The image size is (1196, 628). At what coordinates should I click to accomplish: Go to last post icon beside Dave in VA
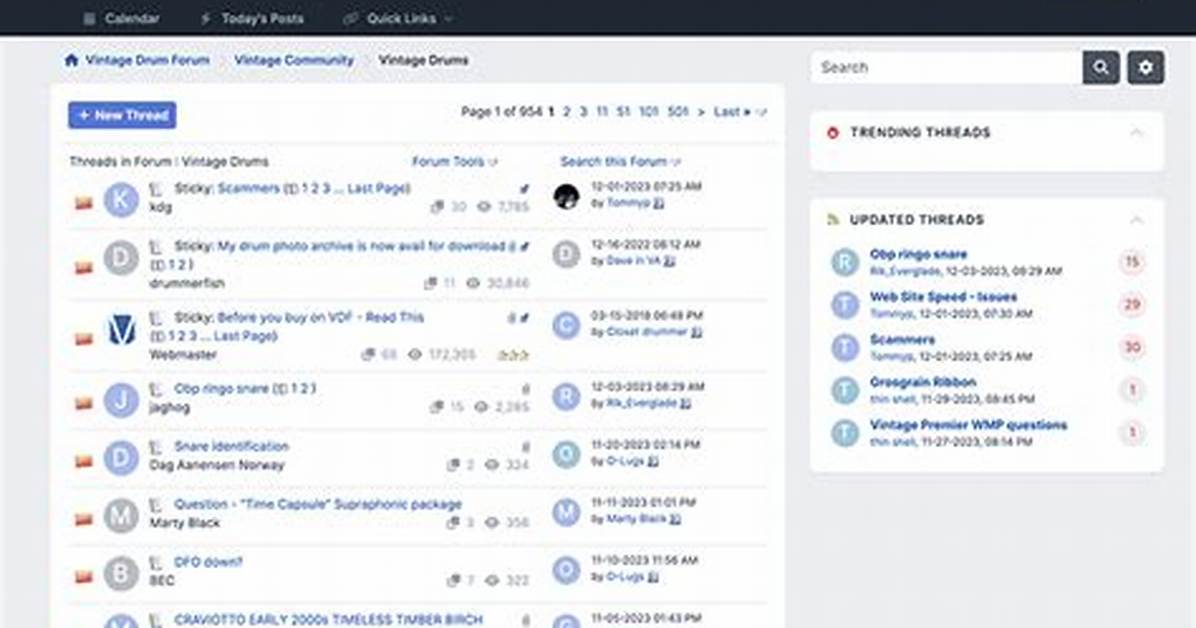click(x=669, y=261)
